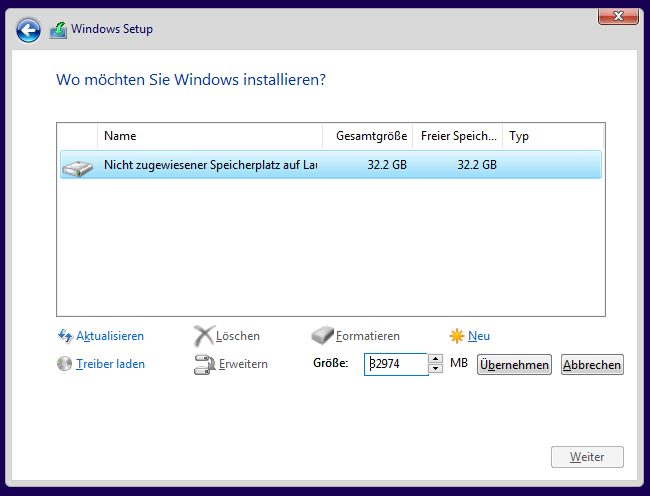The image size is (650, 496).
Task: Click the Weiter button
Action: pyautogui.click(x=587, y=457)
